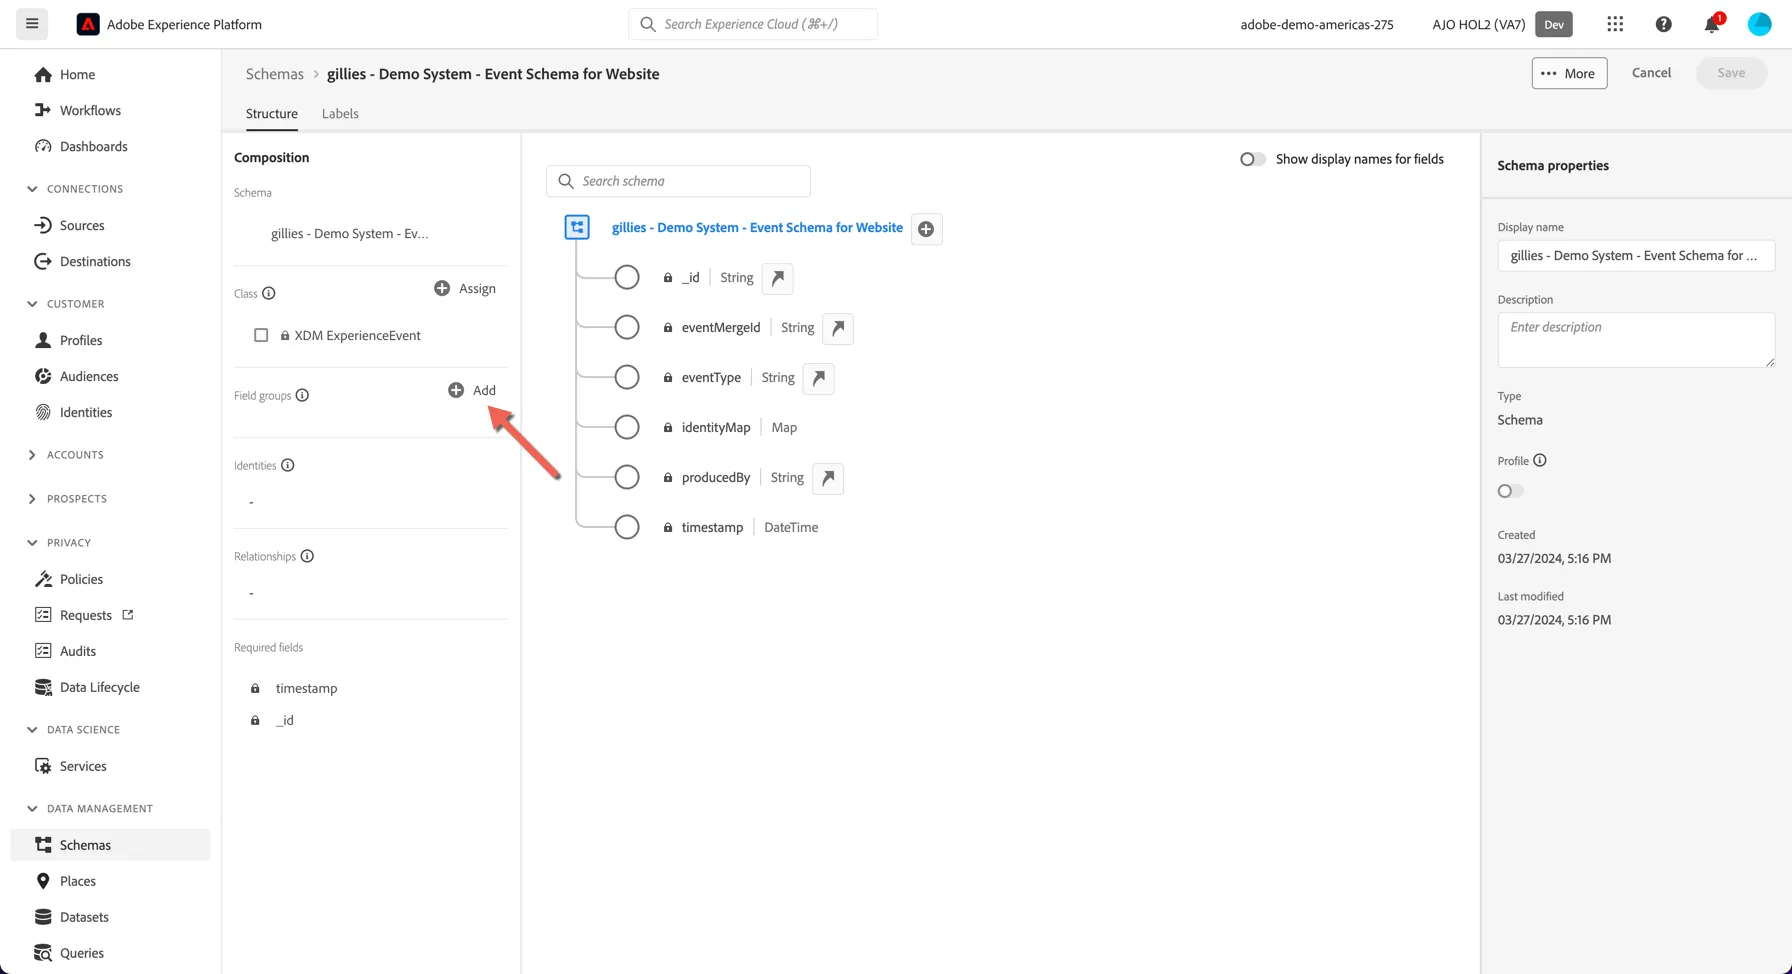Open the app switcher grid icon
This screenshot has width=1792, height=974.
pos(1615,24)
